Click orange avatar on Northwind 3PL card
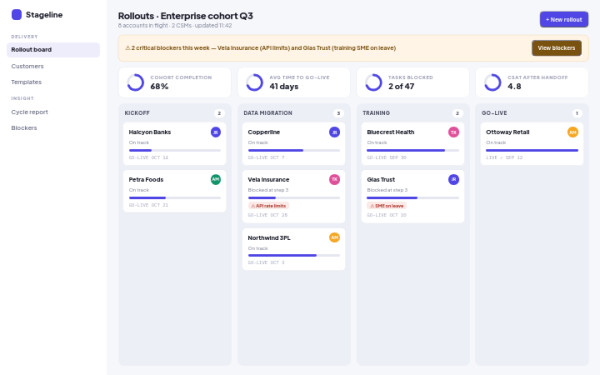The image size is (600, 375). coord(334,238)
